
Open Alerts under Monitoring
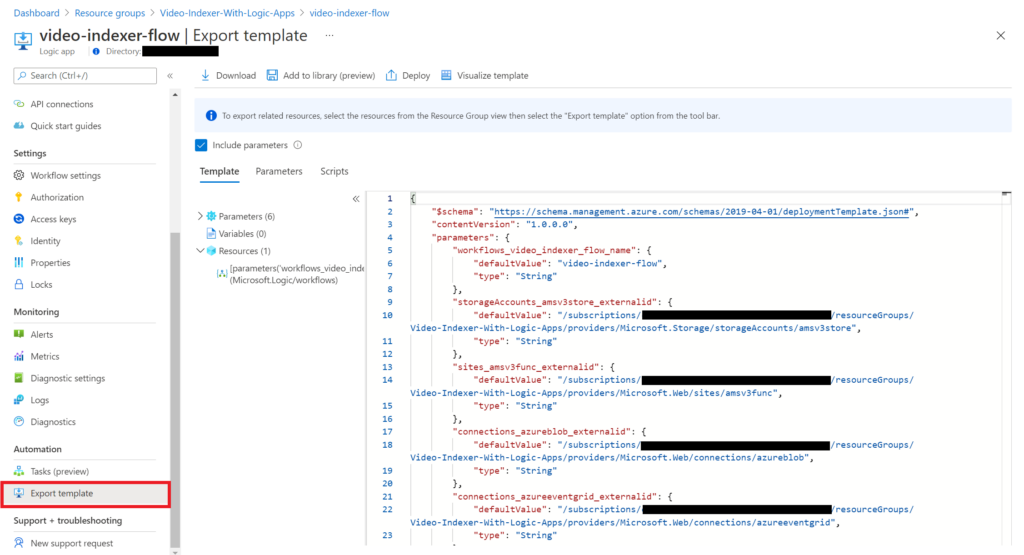41,334
